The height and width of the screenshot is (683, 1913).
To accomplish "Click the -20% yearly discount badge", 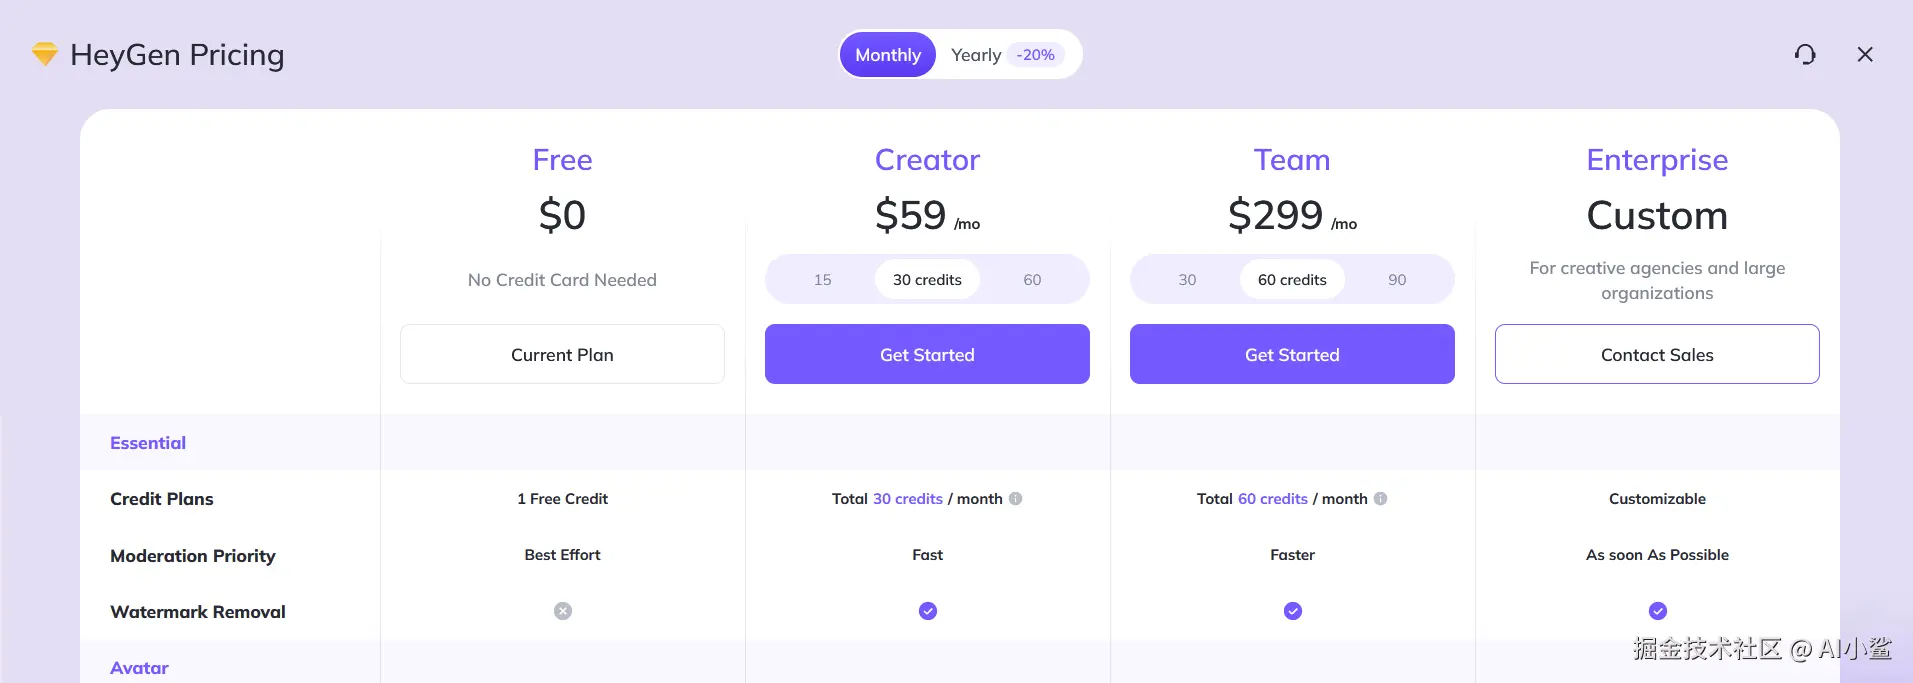I will [1036, 55].
